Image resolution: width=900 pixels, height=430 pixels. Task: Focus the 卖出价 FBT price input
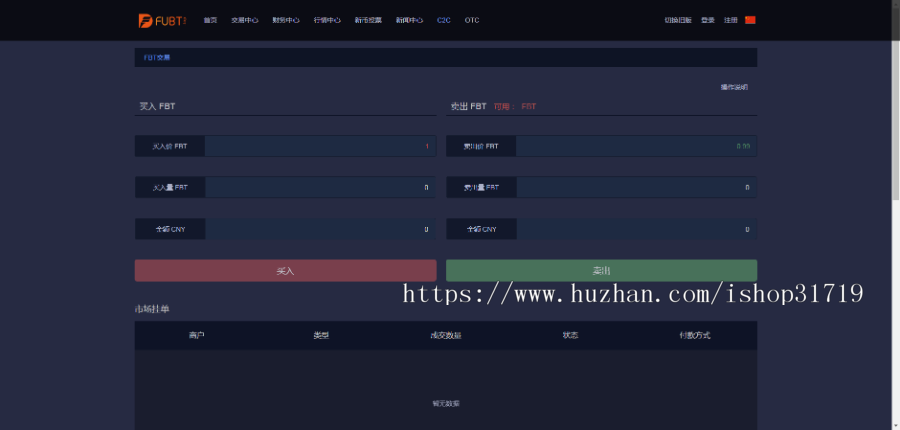coord(636,146)
